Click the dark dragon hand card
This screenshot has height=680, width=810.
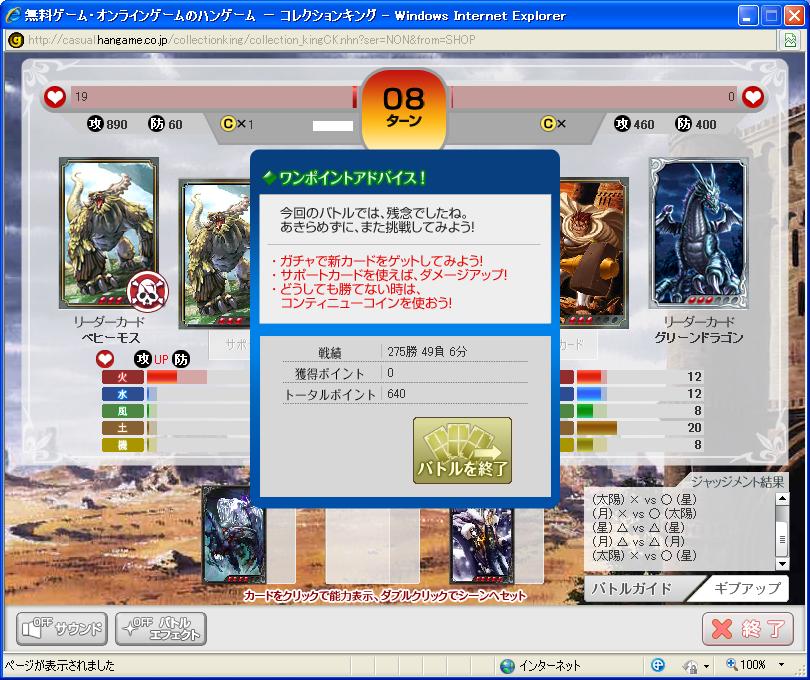[233, 535]
